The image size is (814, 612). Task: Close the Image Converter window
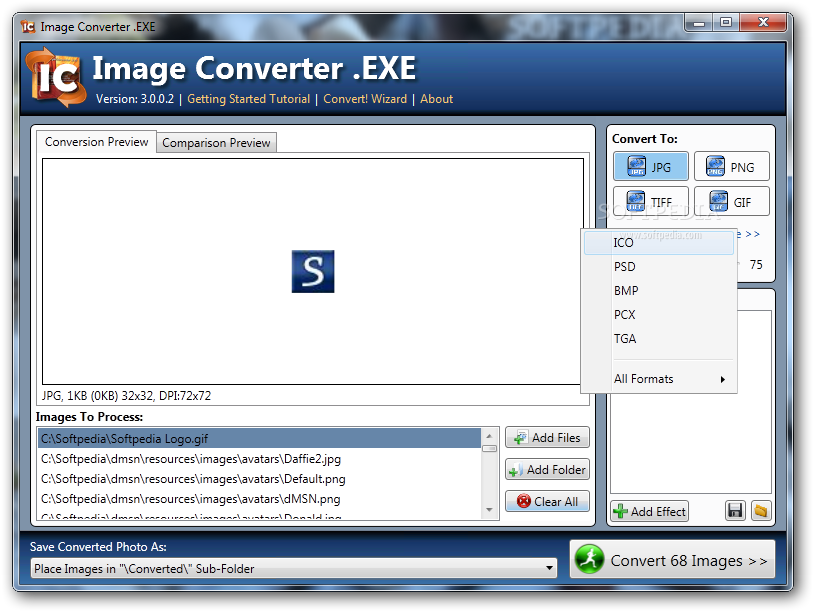763,23
